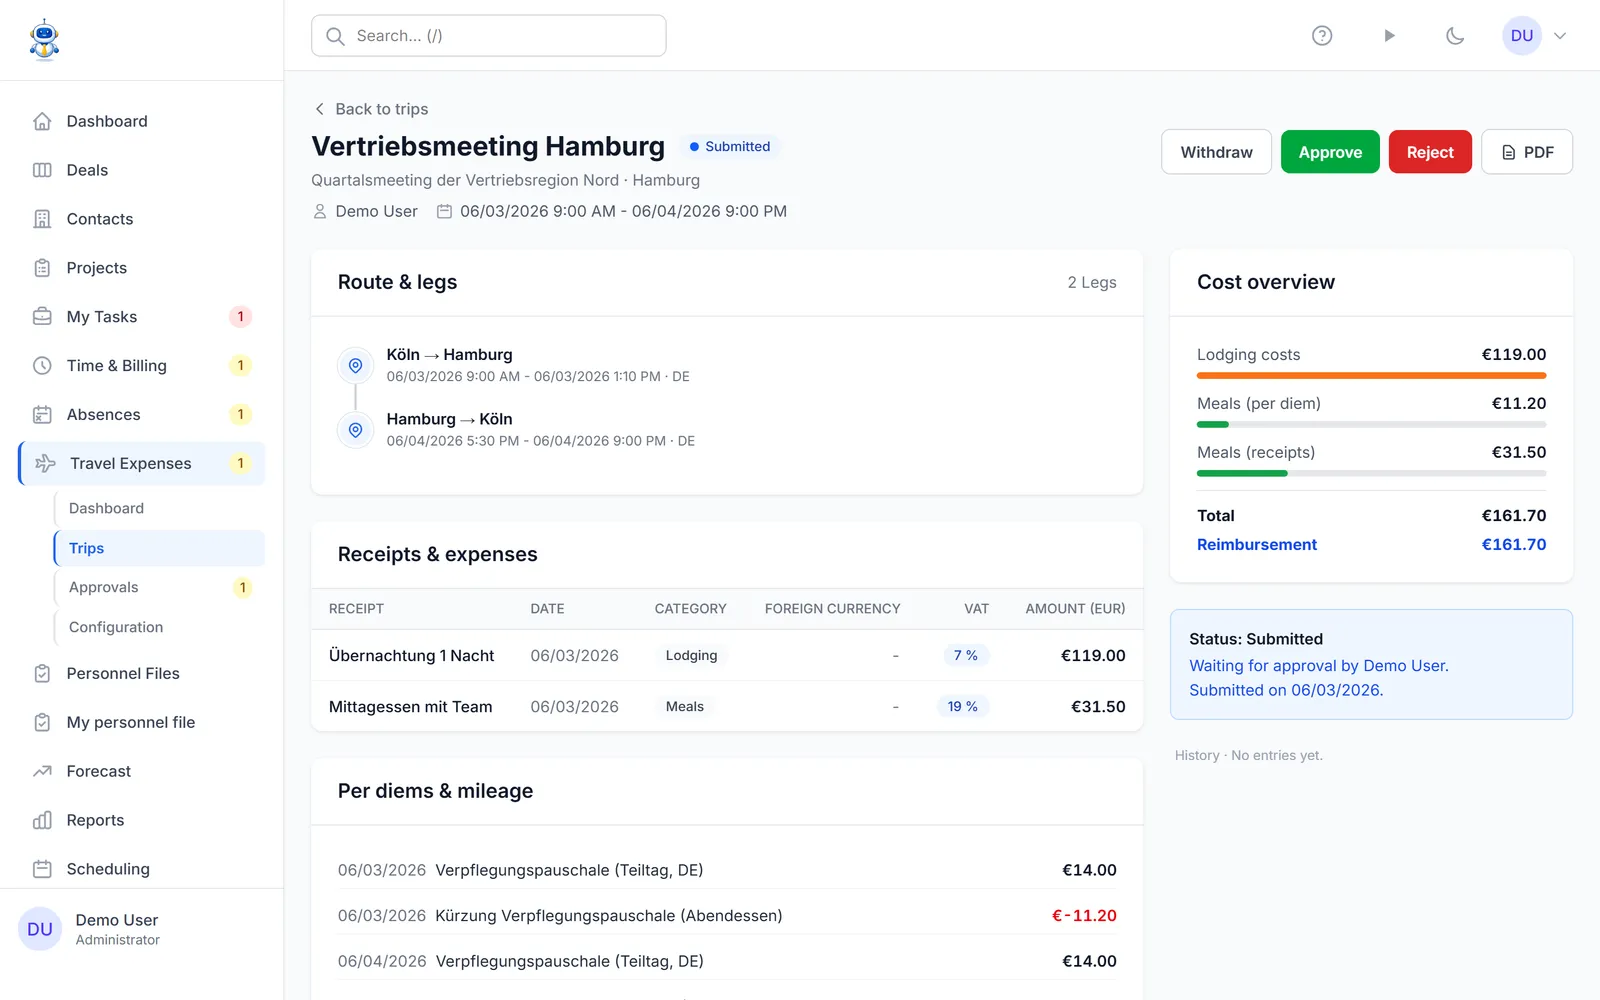
Task: Click the Deals icon in sidebar
Action: pyautogui.click(x=42, y=170)
